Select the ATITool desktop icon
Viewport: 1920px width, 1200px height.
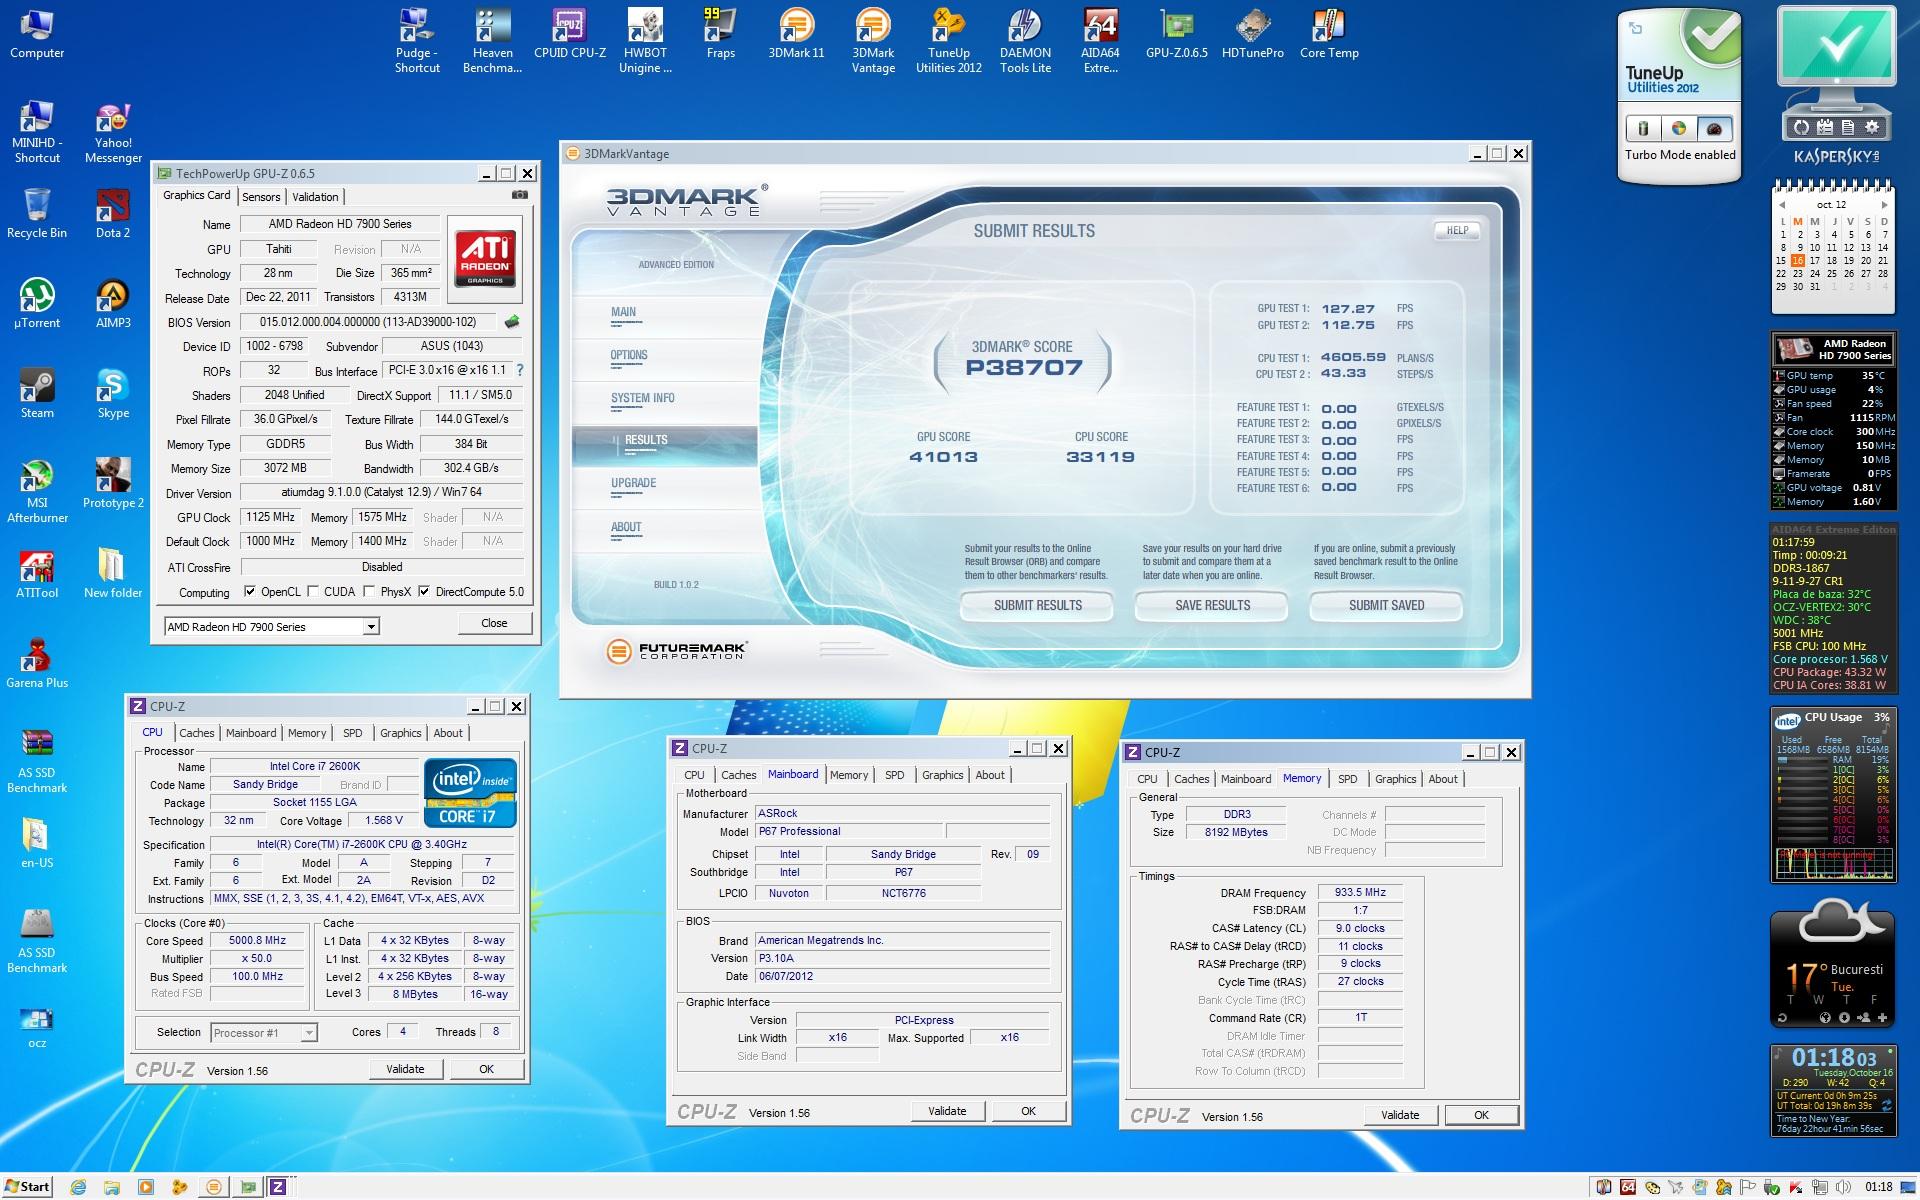37,573
